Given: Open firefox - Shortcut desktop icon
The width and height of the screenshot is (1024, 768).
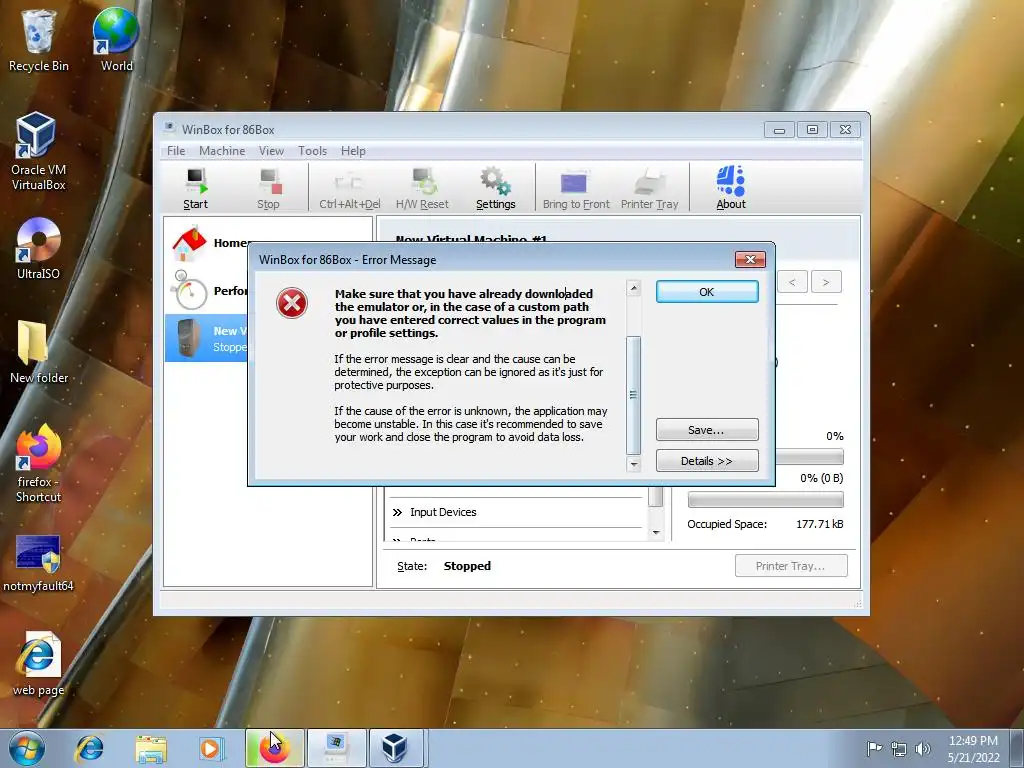Looking at the screenshot, I should 39,464.
